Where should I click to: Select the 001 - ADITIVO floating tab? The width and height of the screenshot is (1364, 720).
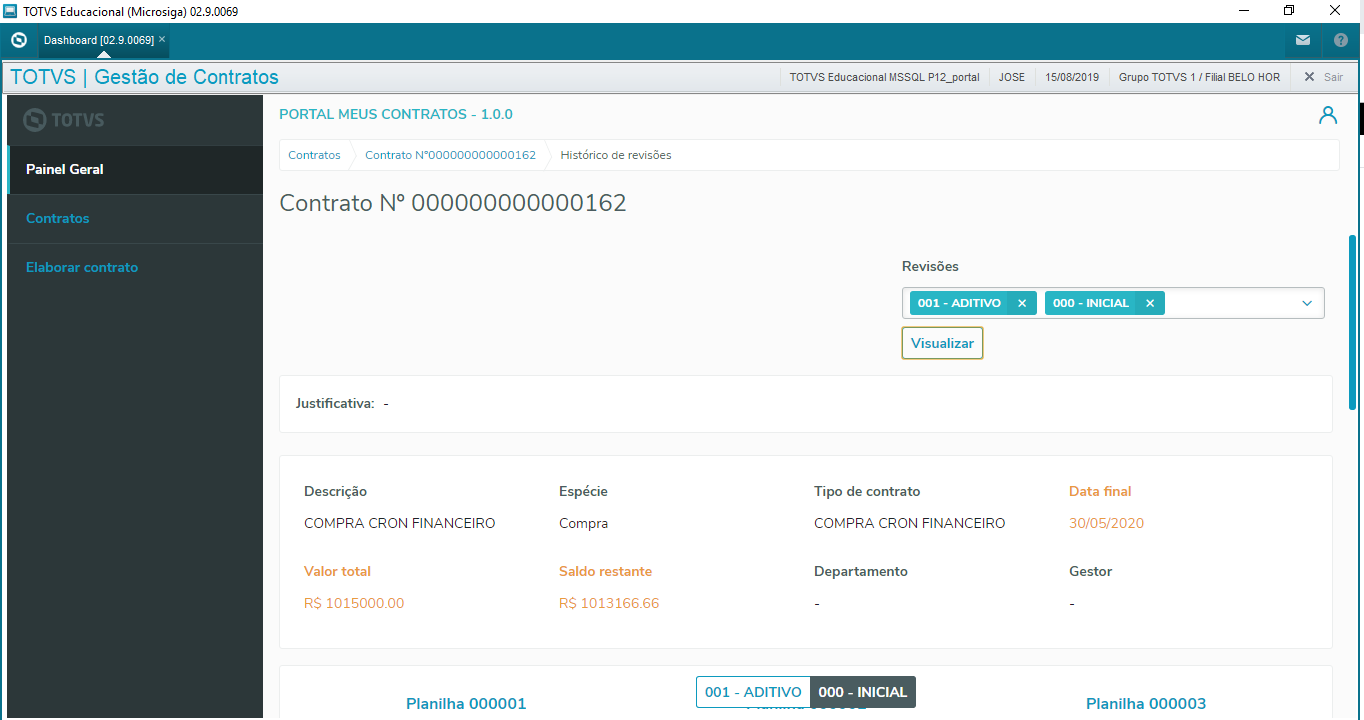click(753, 692)
